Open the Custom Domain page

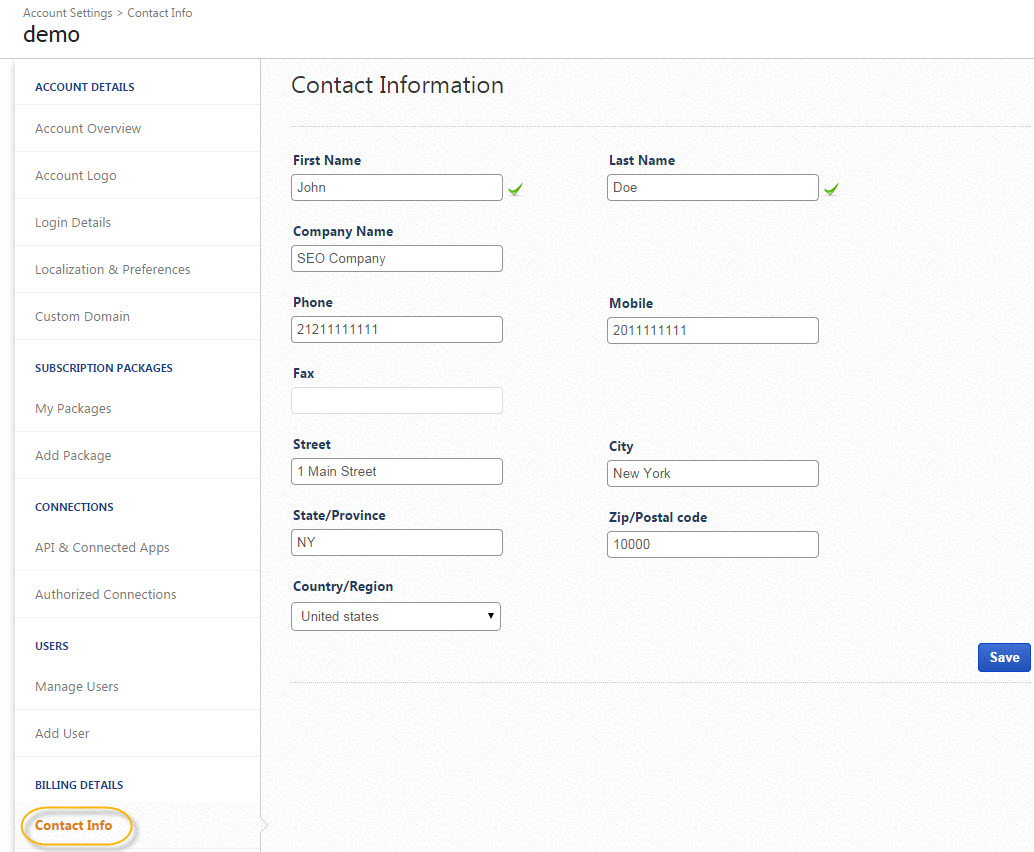coord(82,316)
